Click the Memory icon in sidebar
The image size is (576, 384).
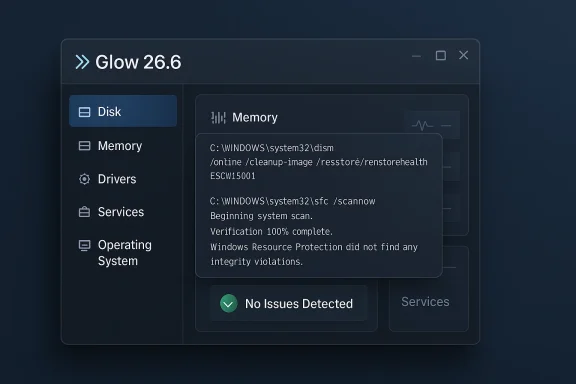click(x=84, y=146)
